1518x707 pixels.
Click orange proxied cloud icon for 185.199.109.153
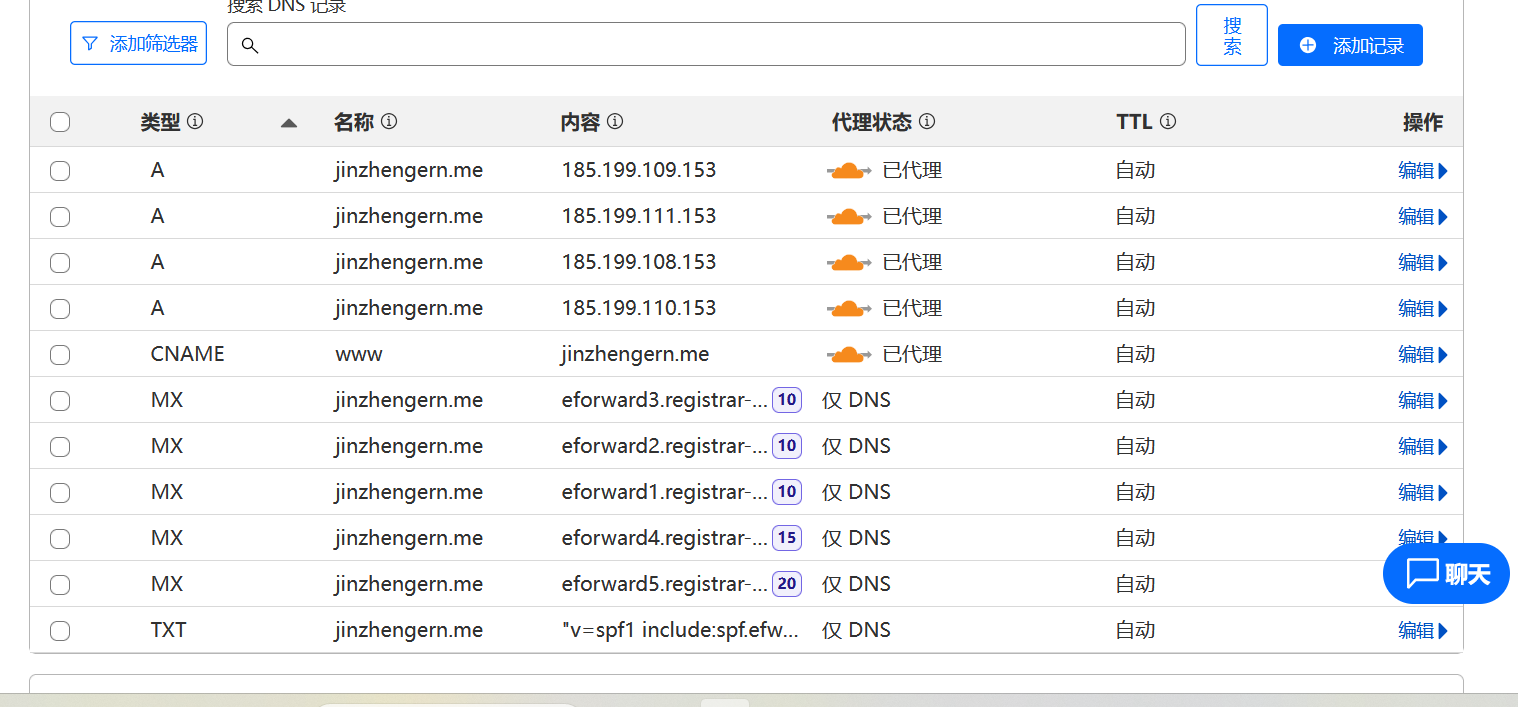click(848, 170)
